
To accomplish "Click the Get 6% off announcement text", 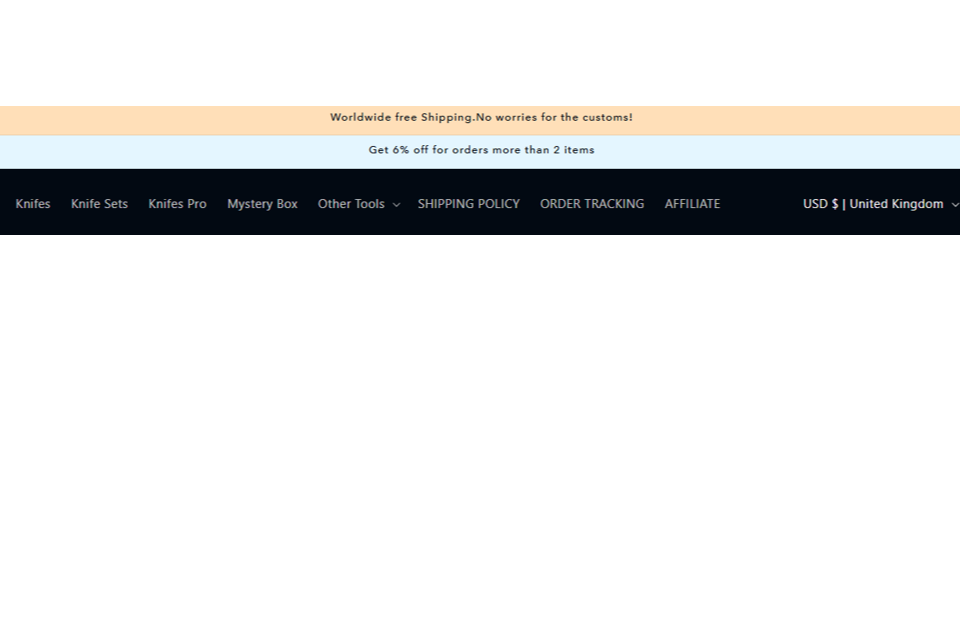I will point(481,150).
